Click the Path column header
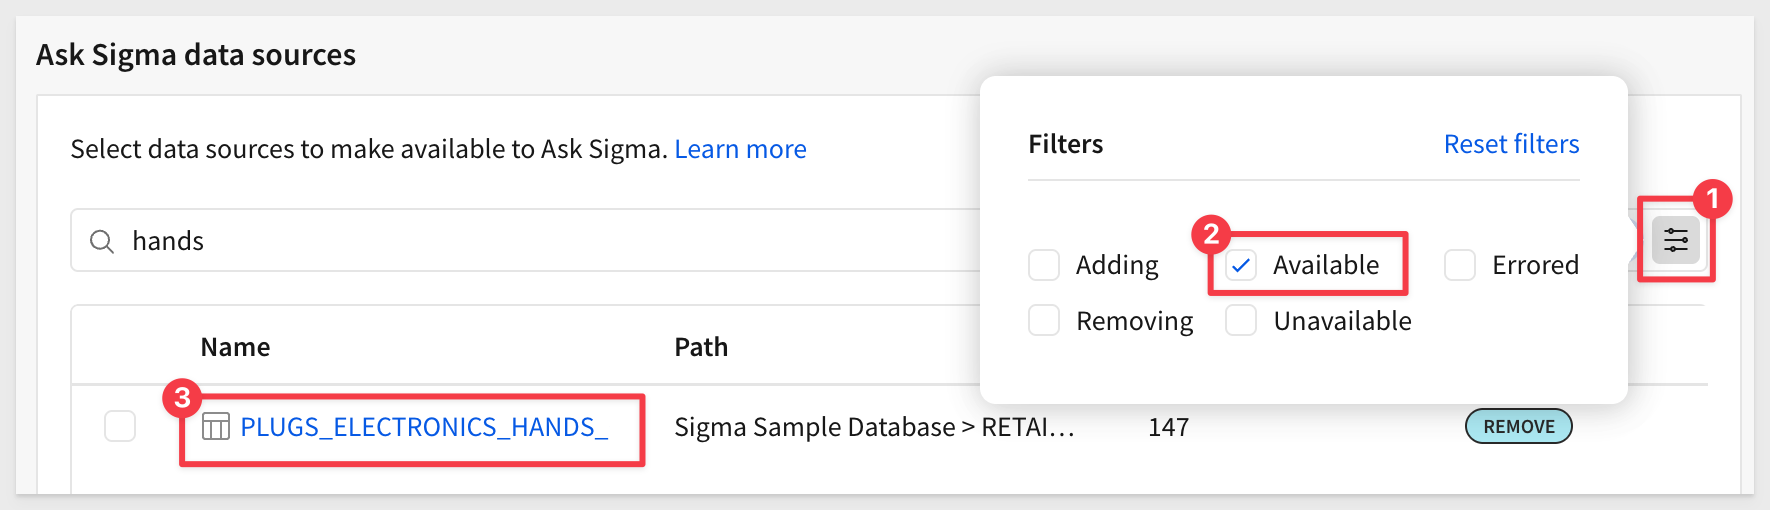The height and width of the screenshot is (510, 1770). tap(701, 347)
